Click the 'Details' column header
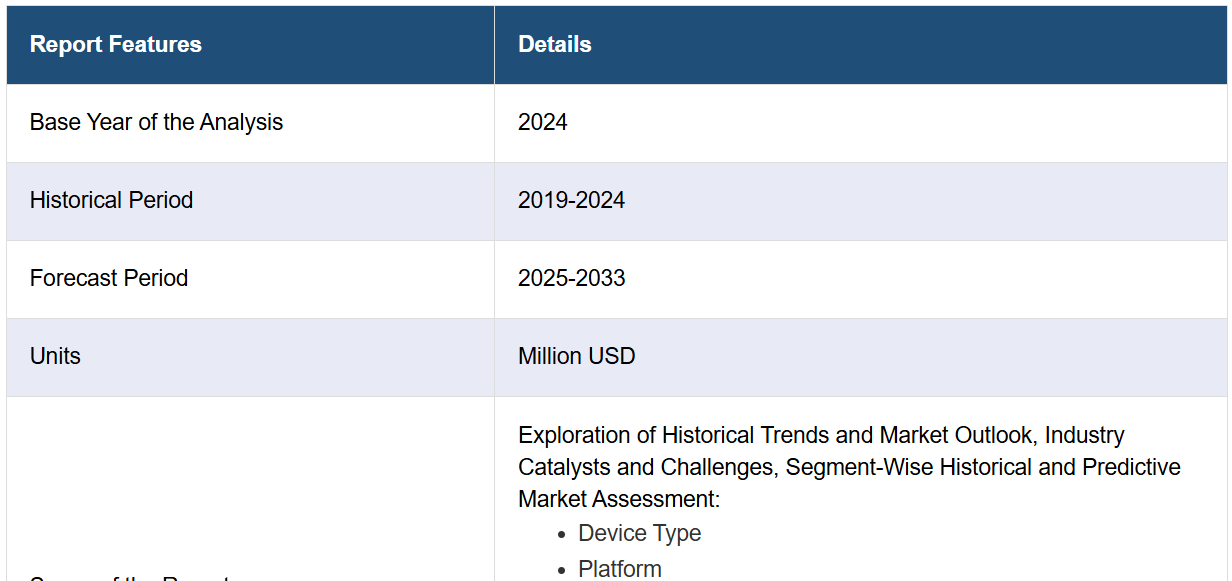Image resolution: width=1232 pixels, height=581 pixels. 861,45
